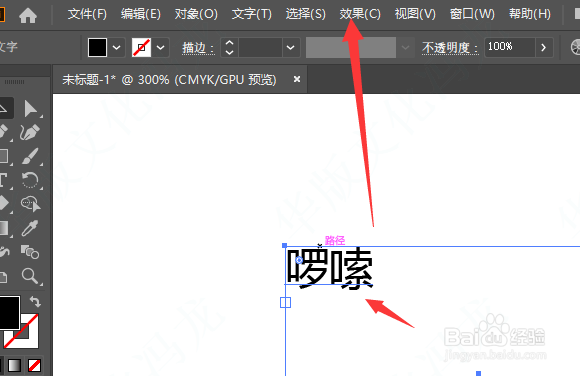Expand the fill color dropdown arrow
Screen dimensions: 580x376
pyautogui.click(x=117, y=47)
